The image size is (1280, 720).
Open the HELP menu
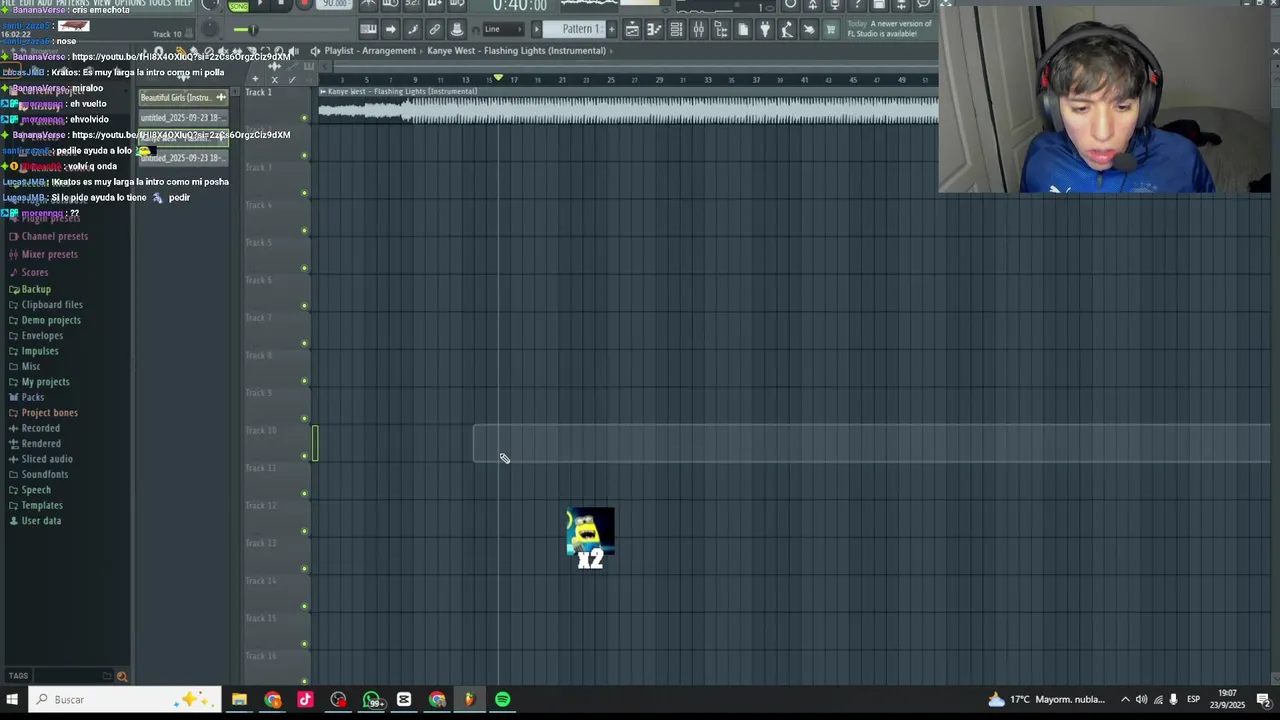[x=183, y=4]
